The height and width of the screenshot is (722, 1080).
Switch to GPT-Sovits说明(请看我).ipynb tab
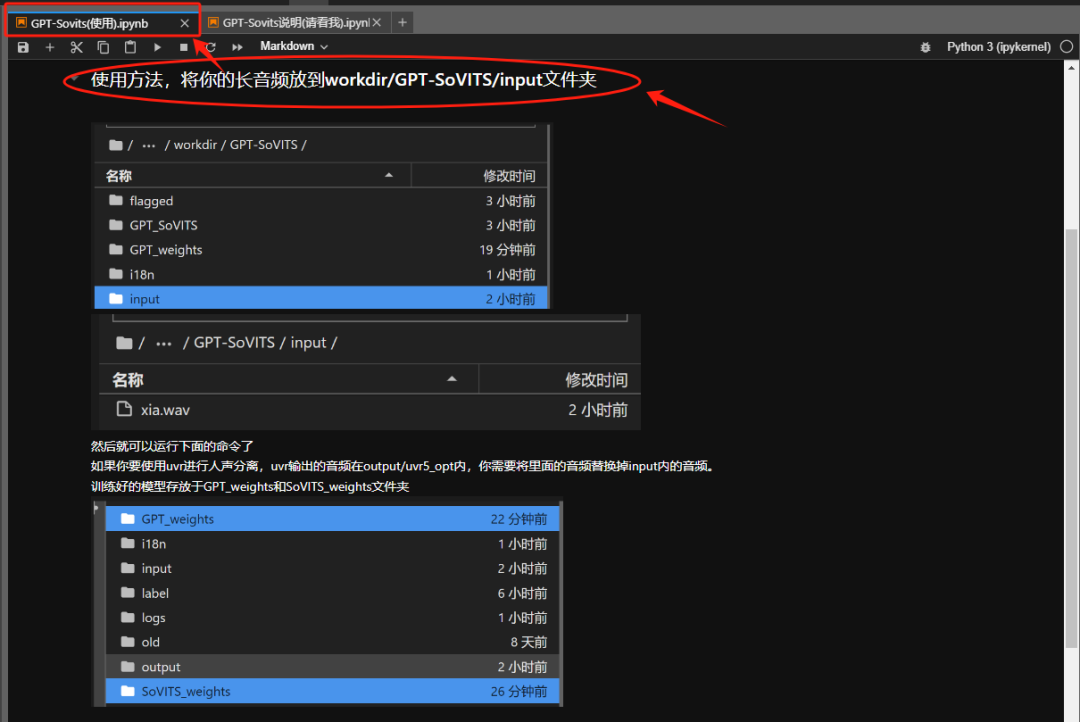pyautogui.click(x=295, y=23)
